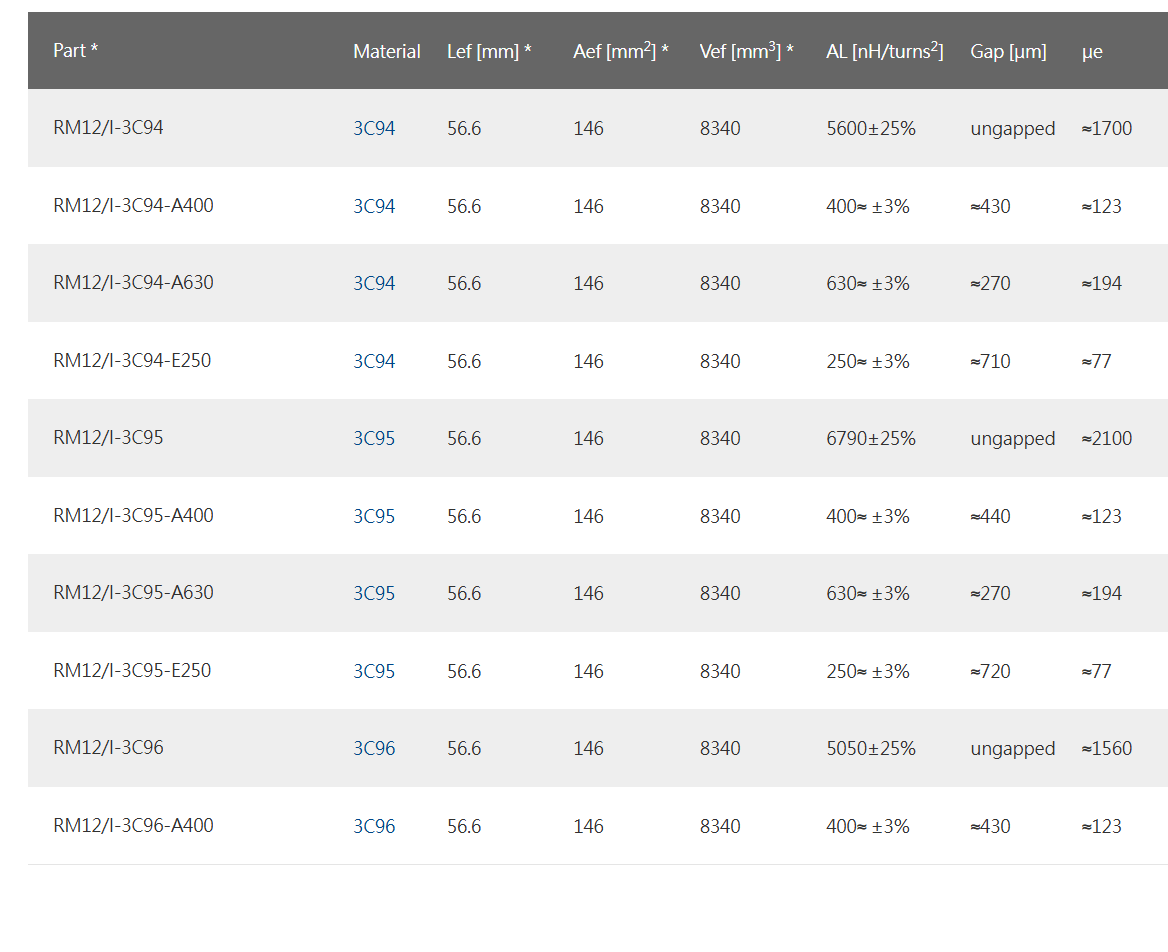This screenshot has height=952, width=1168.
Task: Click the RM12/I-3C96 part name cell
Action: click(108, 748)
